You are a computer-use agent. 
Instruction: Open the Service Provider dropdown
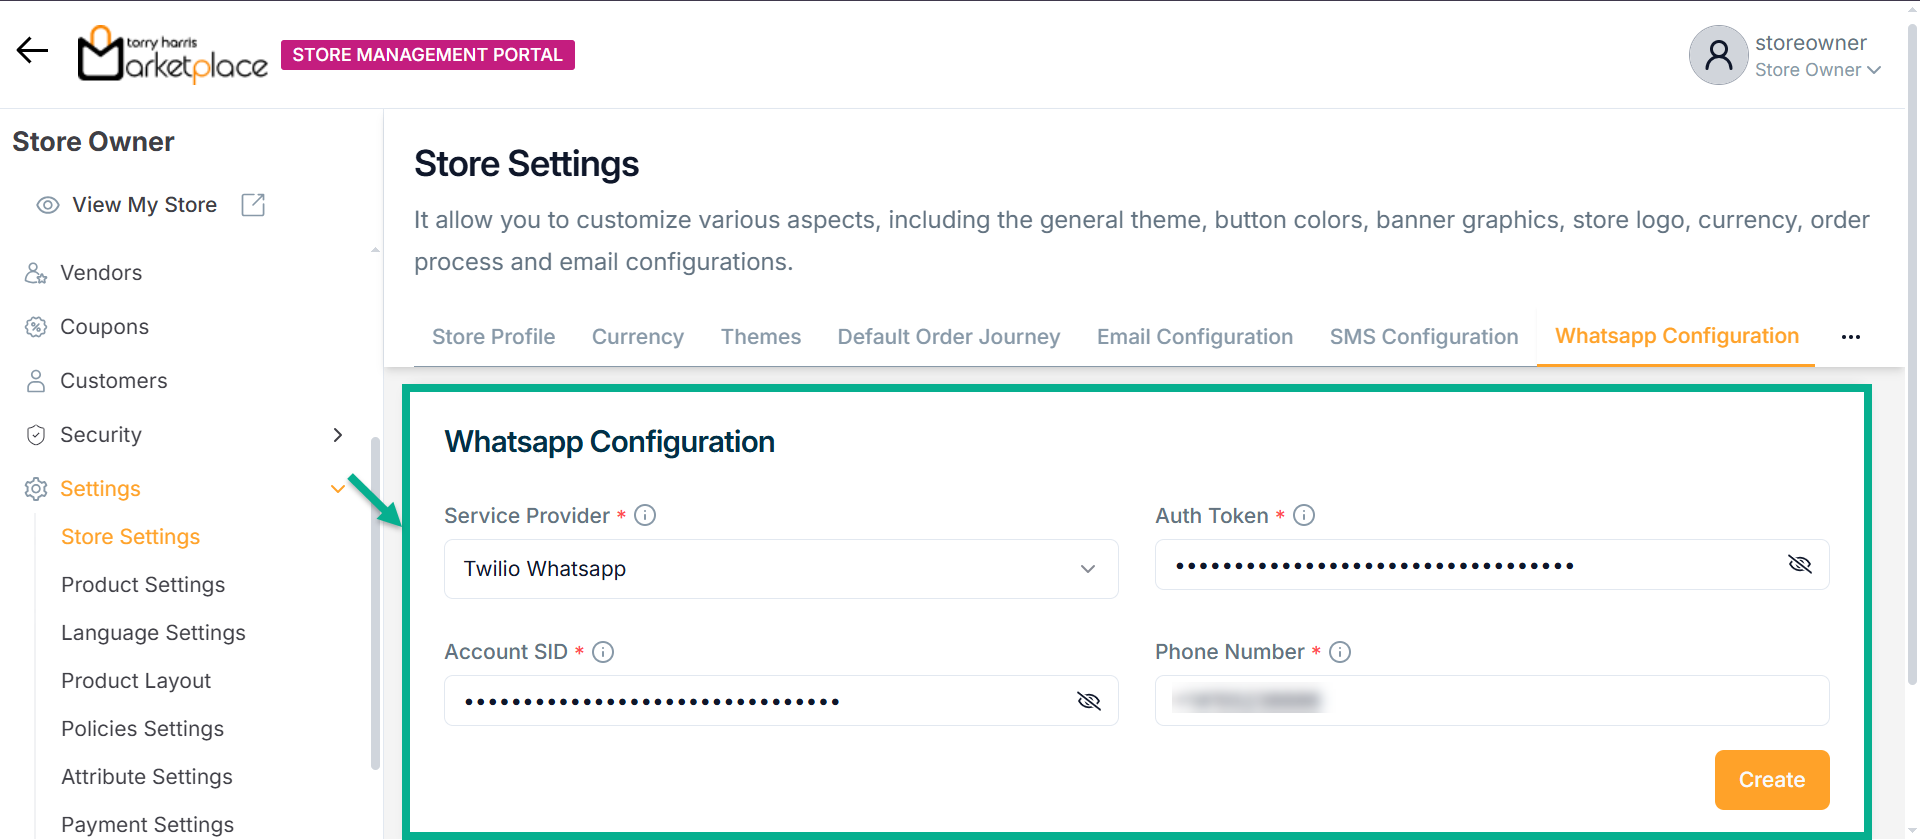click(780, 569)
